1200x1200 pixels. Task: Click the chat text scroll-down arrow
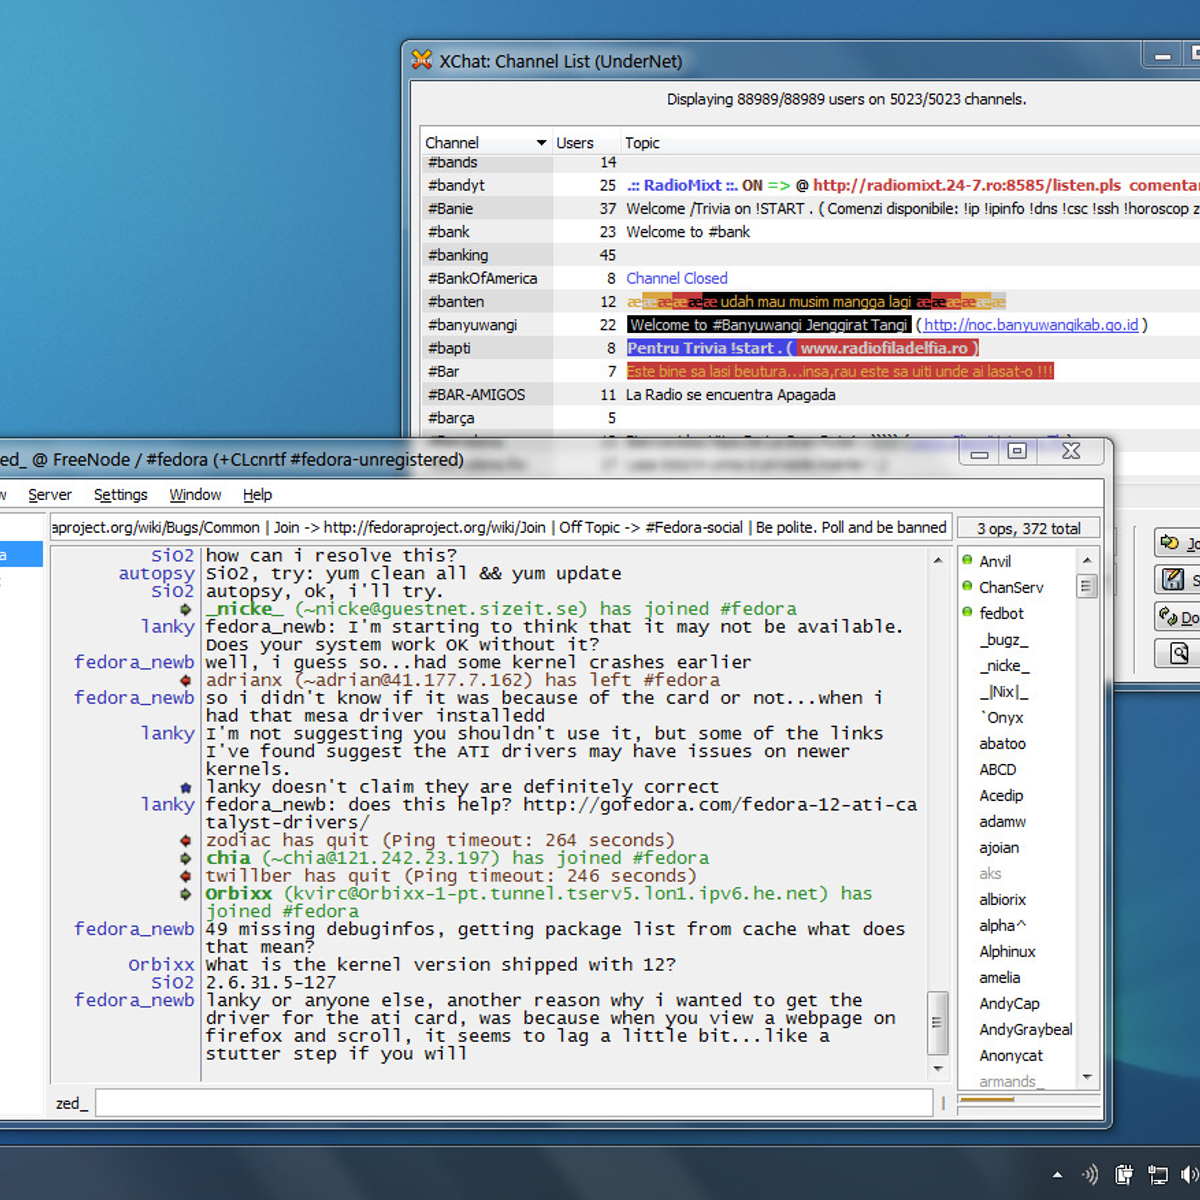pos(938,1069)
